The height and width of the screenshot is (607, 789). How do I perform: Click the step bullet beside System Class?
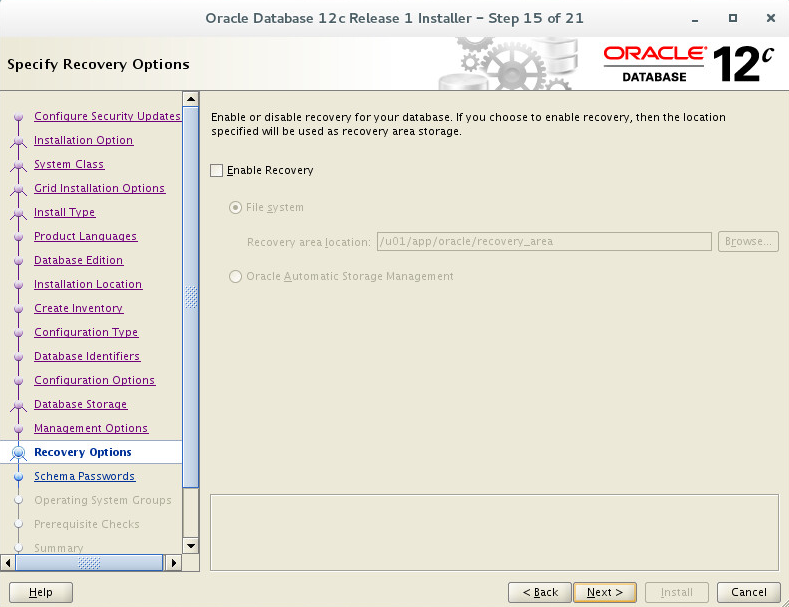click(x=19, y=165)
